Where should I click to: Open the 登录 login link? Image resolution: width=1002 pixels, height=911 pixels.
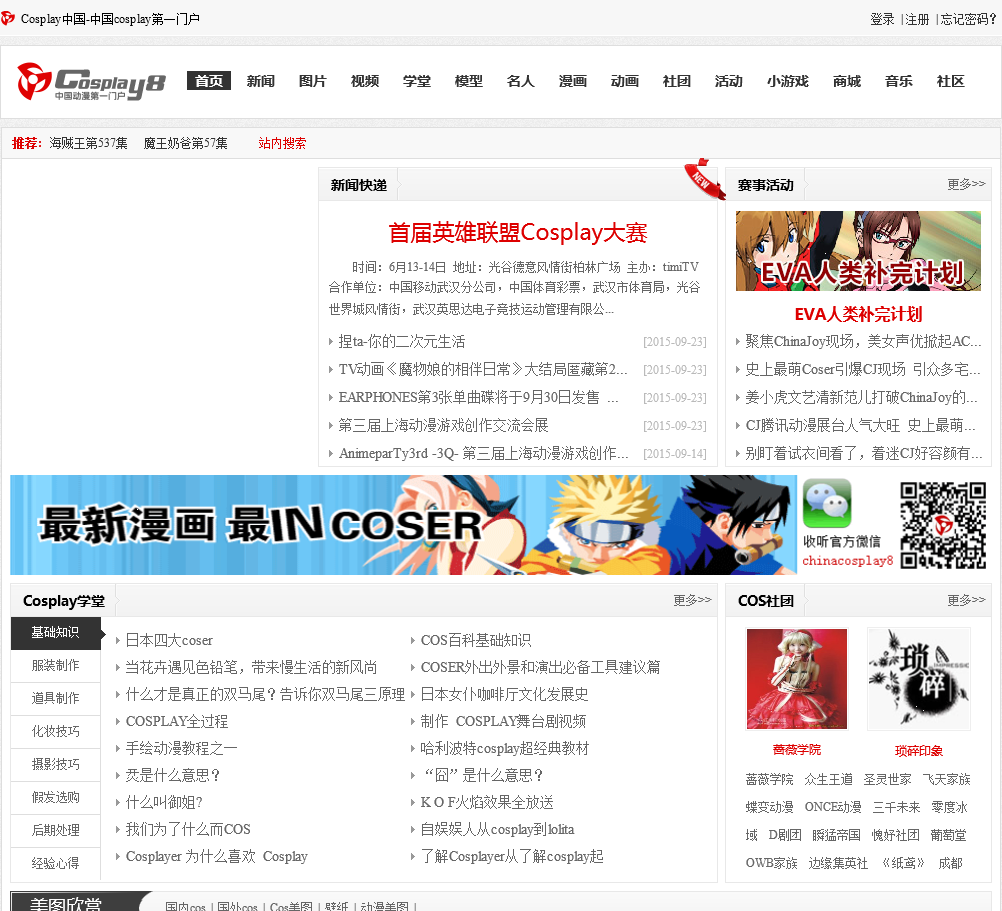882,19
